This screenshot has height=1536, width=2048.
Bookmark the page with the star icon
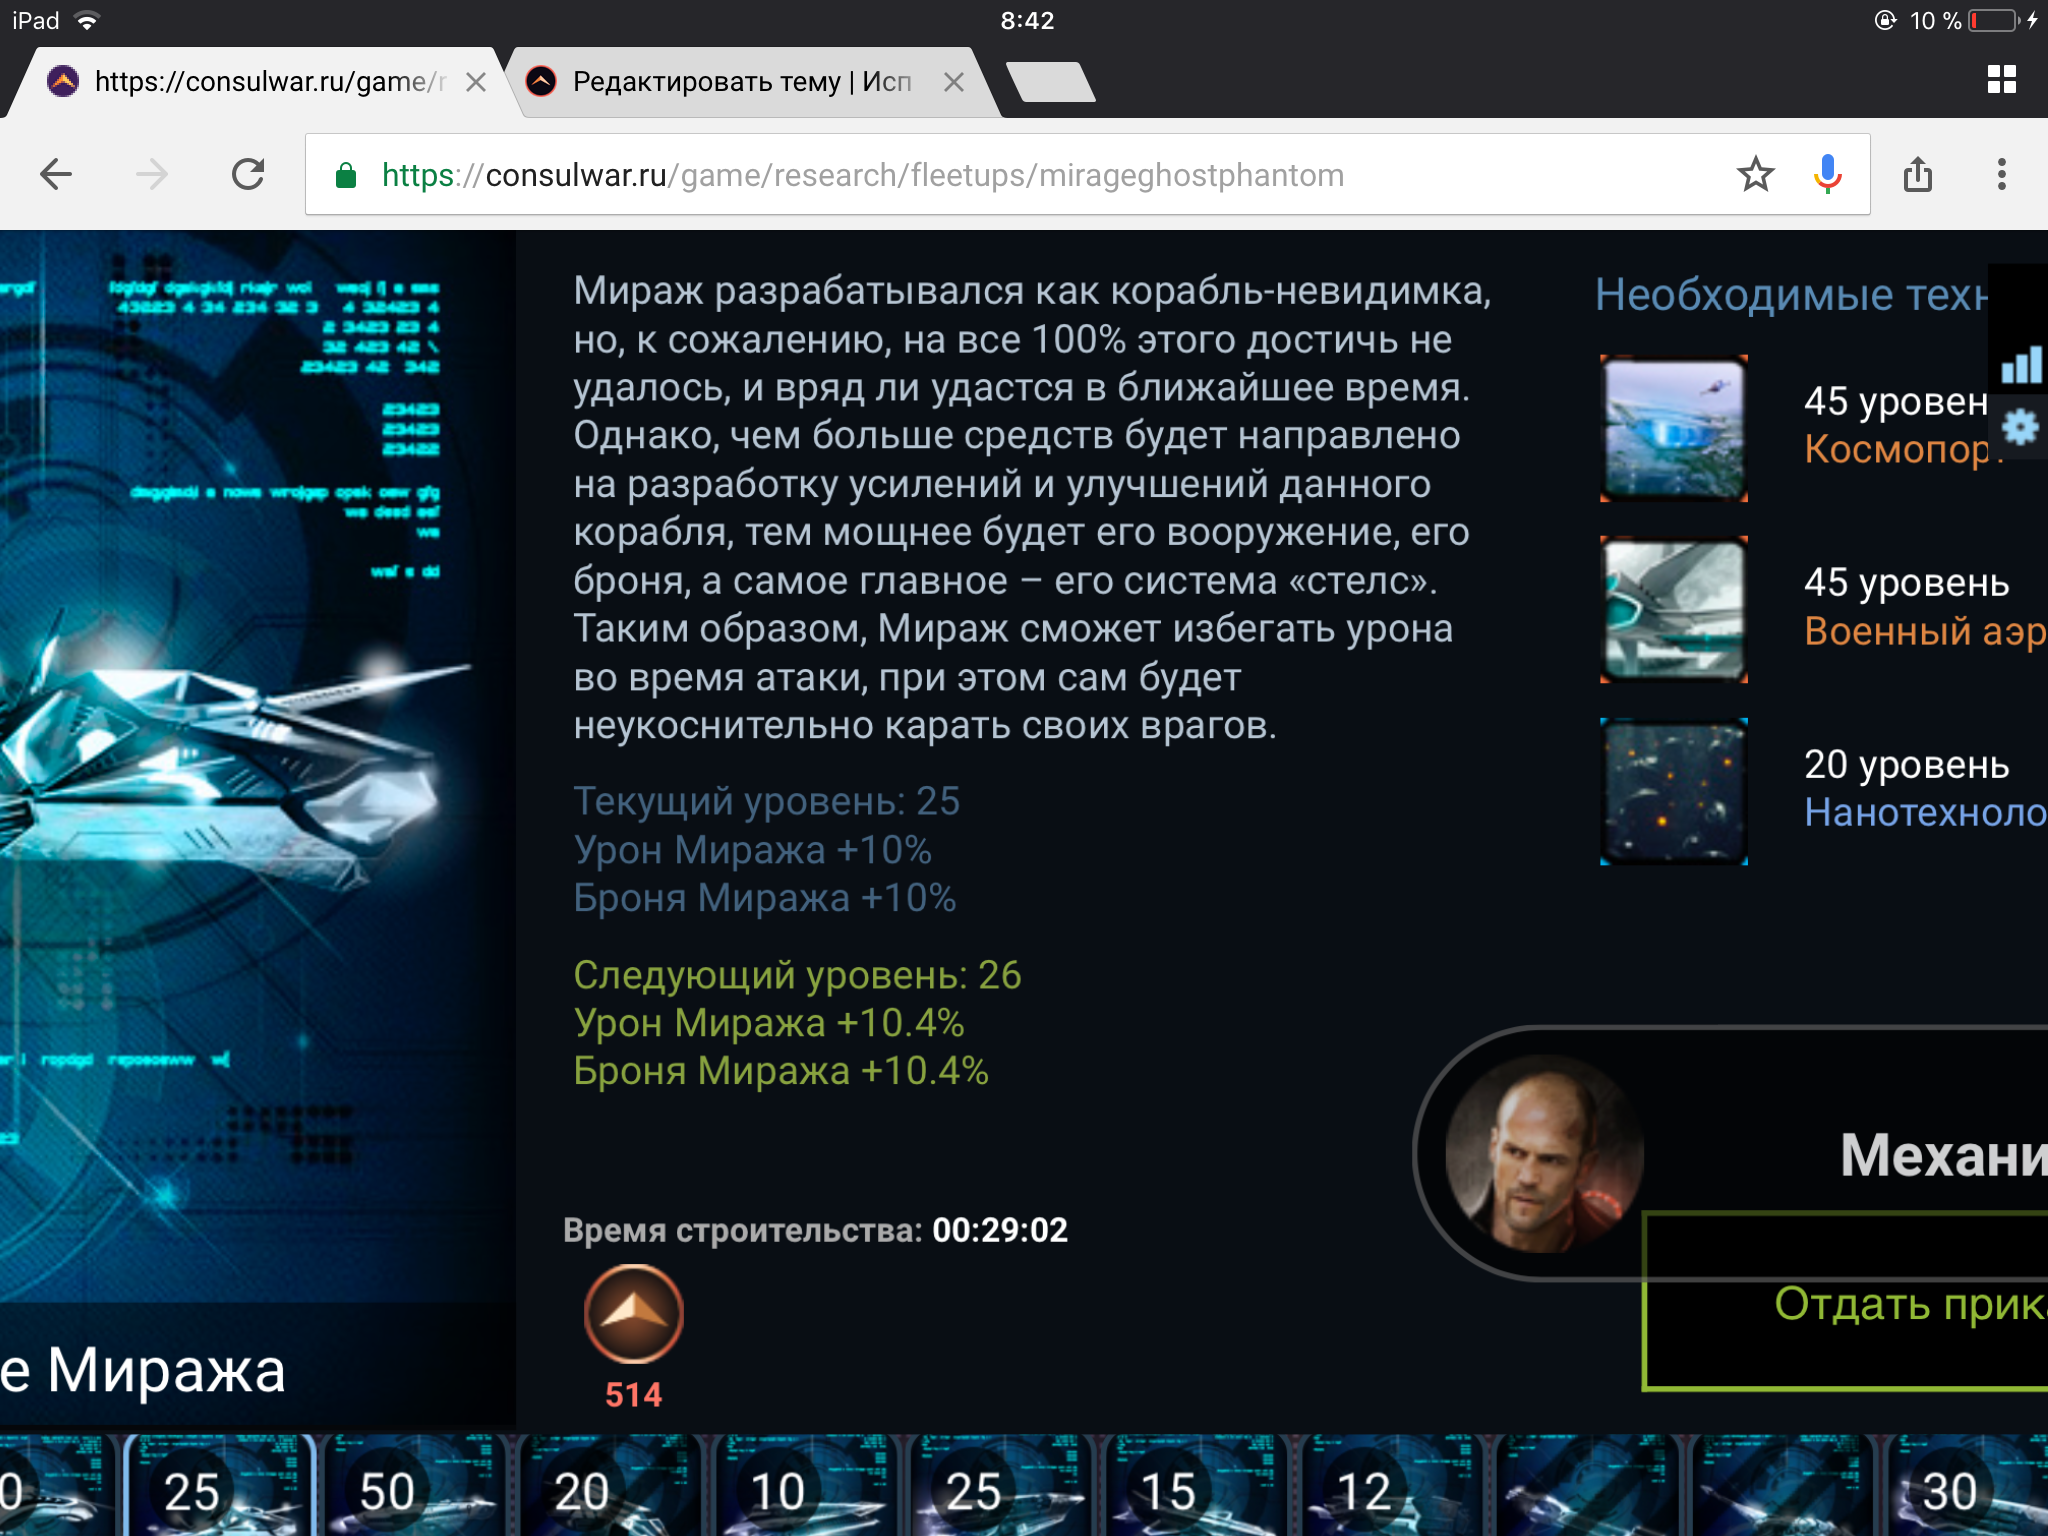pyautogui.click(x=1755, y=175)
